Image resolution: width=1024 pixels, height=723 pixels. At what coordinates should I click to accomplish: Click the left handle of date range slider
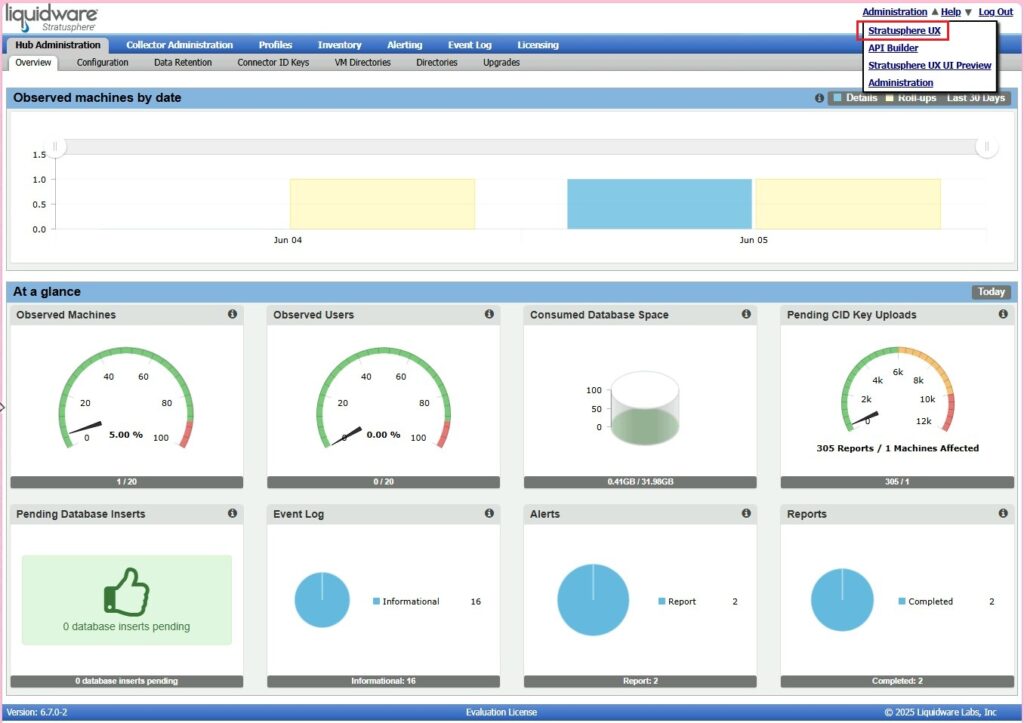coord(56,146)
